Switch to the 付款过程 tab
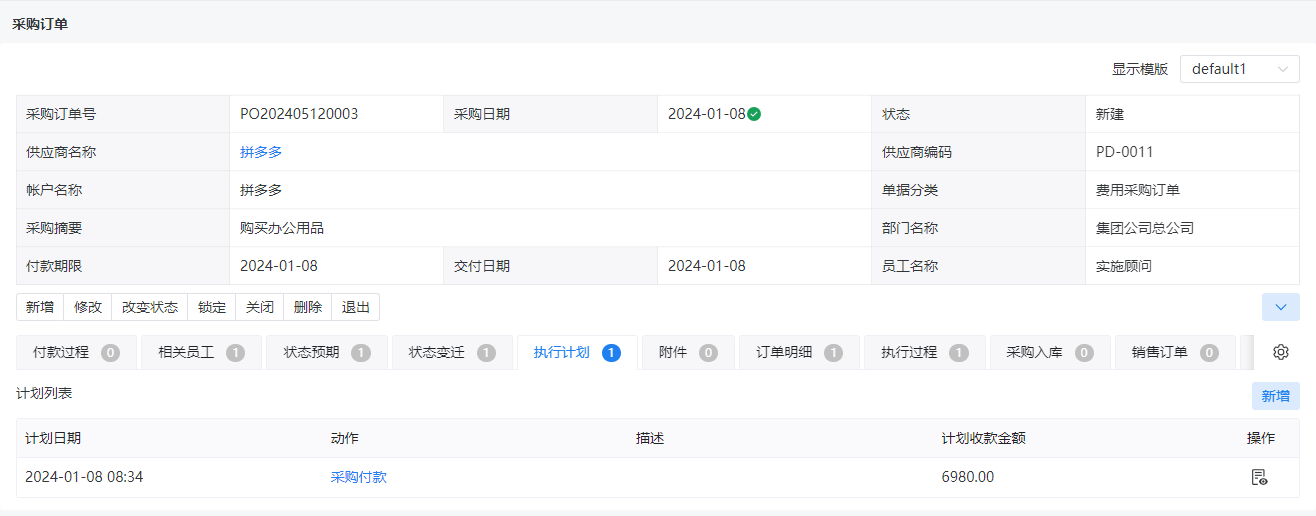The width and height of the screenshot is (1316, 516). [x=77, y=352]
